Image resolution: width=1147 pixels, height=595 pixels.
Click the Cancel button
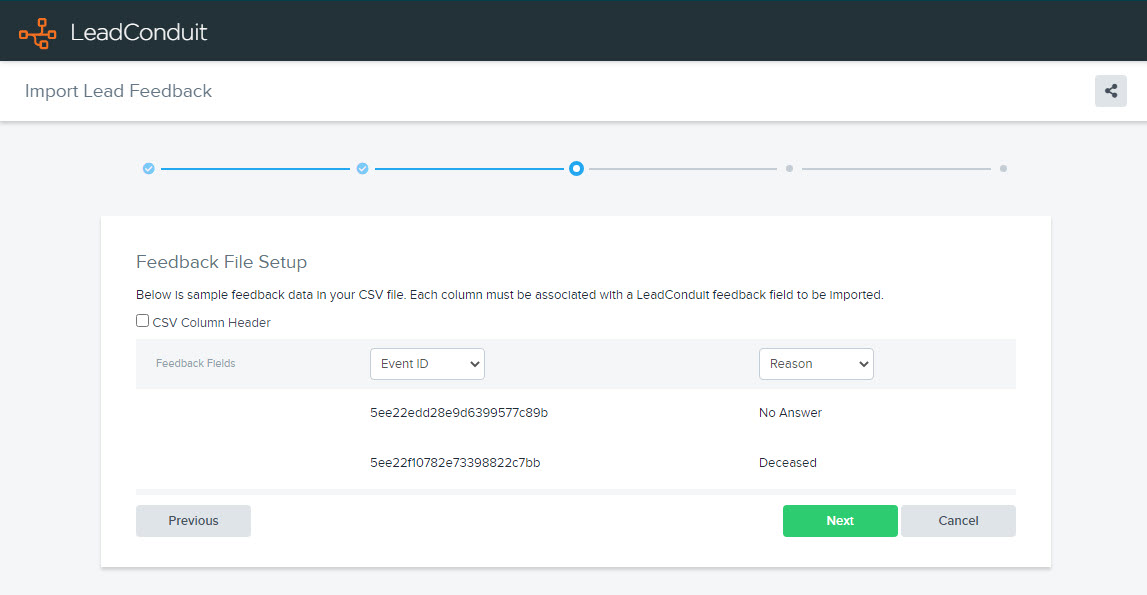(958, 521)
